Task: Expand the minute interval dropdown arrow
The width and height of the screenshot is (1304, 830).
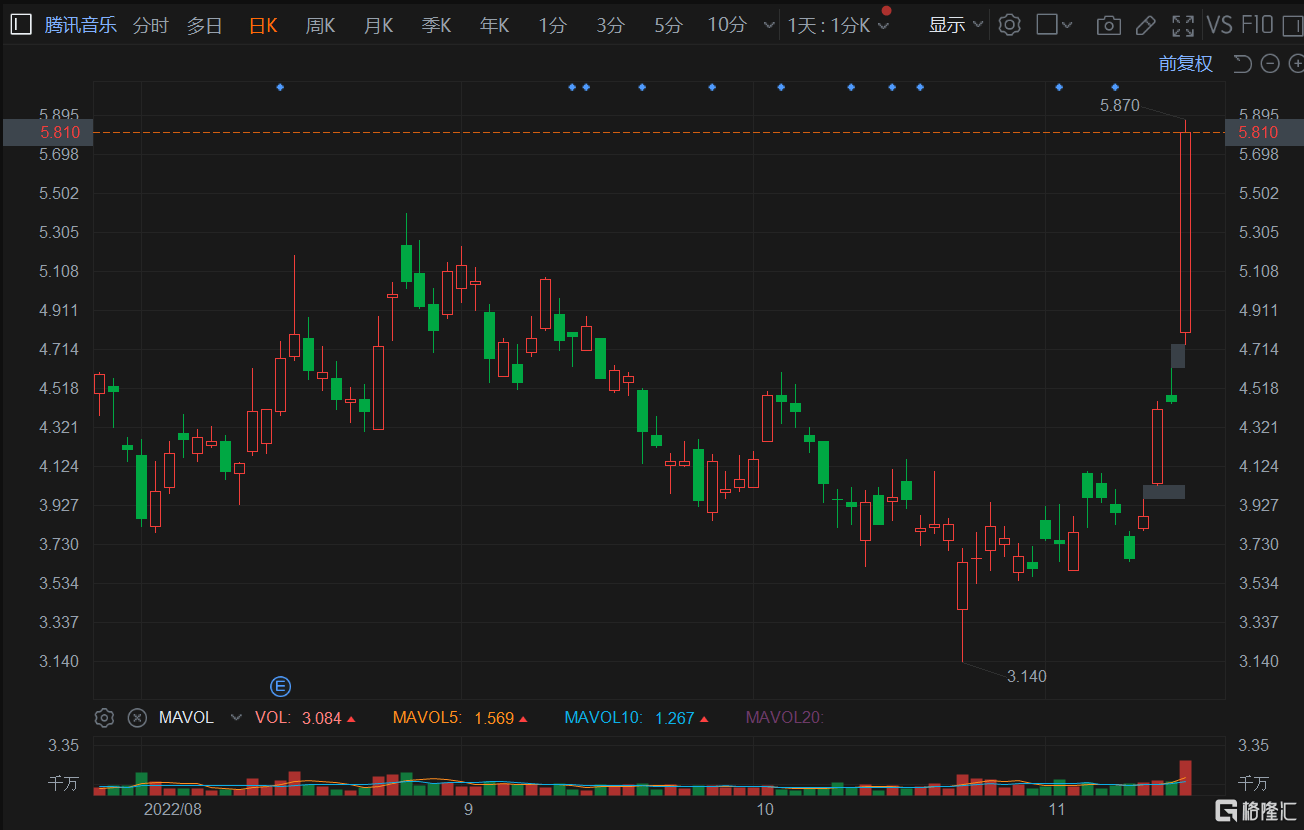Action: tap(768, 25)
